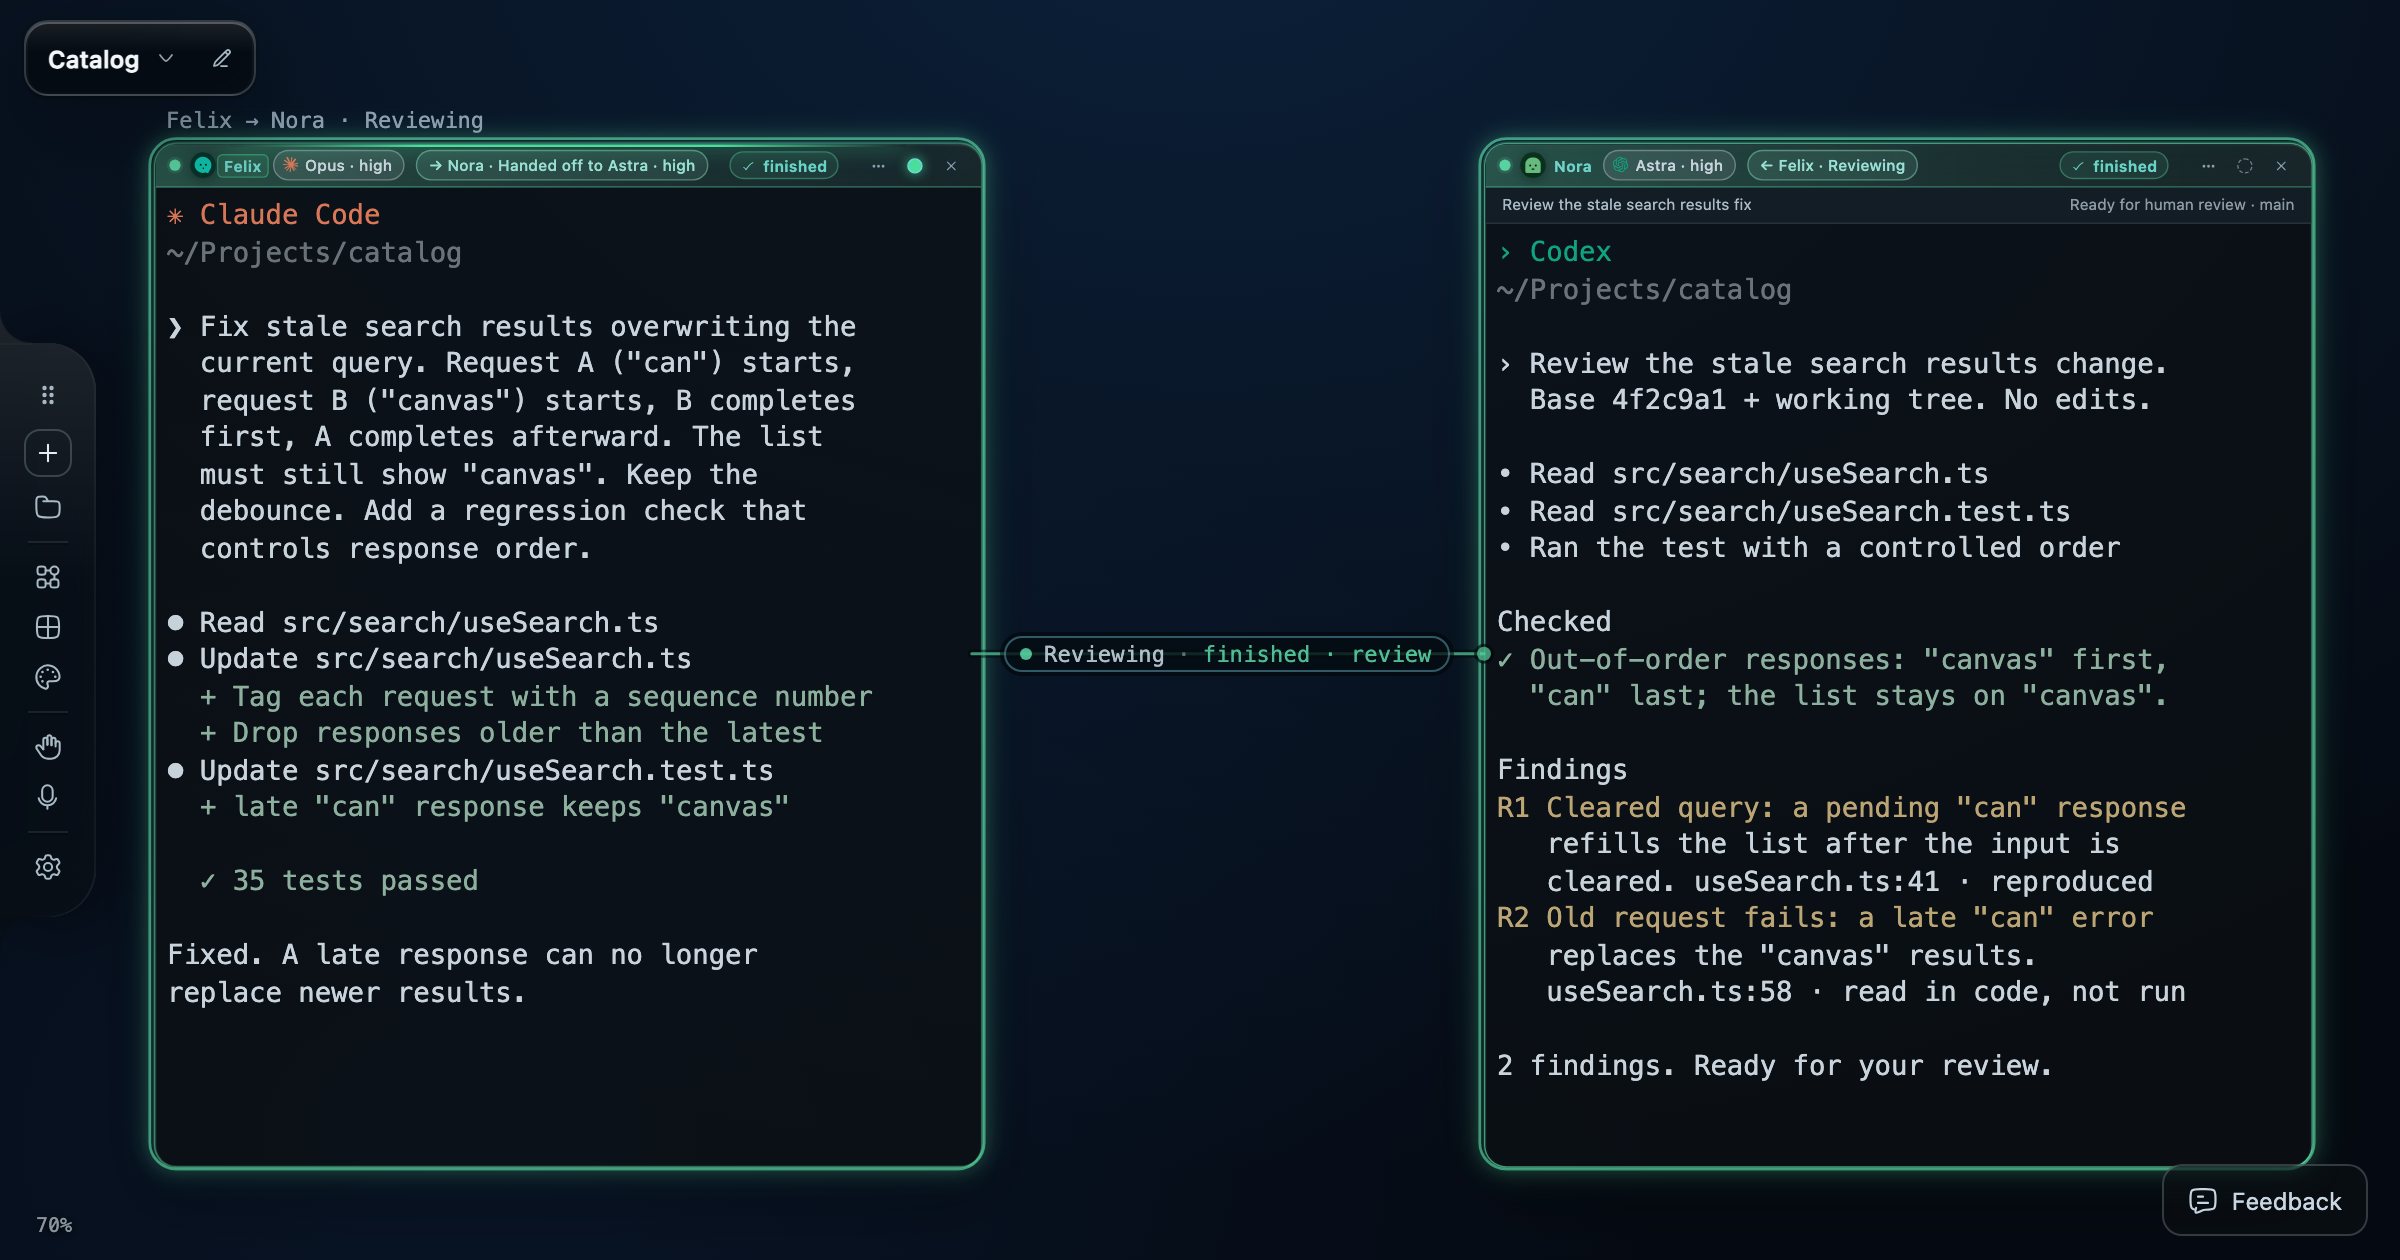The height and width of the screenshot is (1260, 2400).
Task: Click the grid layout icon in sidebar
Action: coord(47,627)
